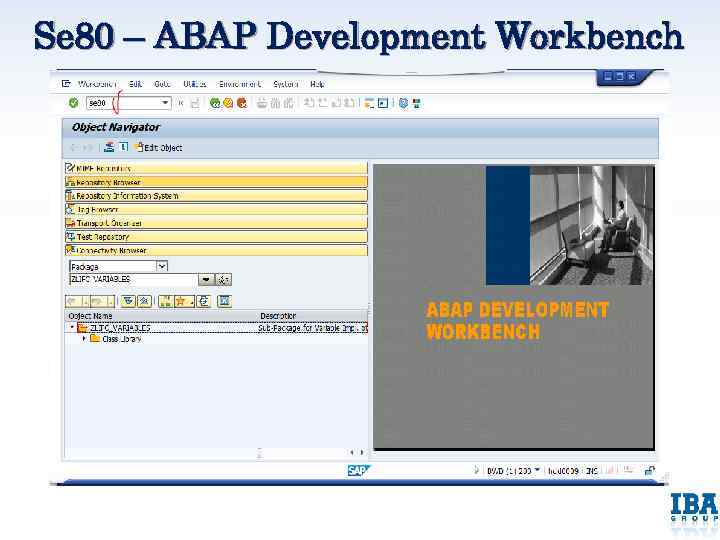This screenshot has height=540, width=720.
Task: Click the Close Browser icon in tree toolbar
Action: [x=224, y=301]
